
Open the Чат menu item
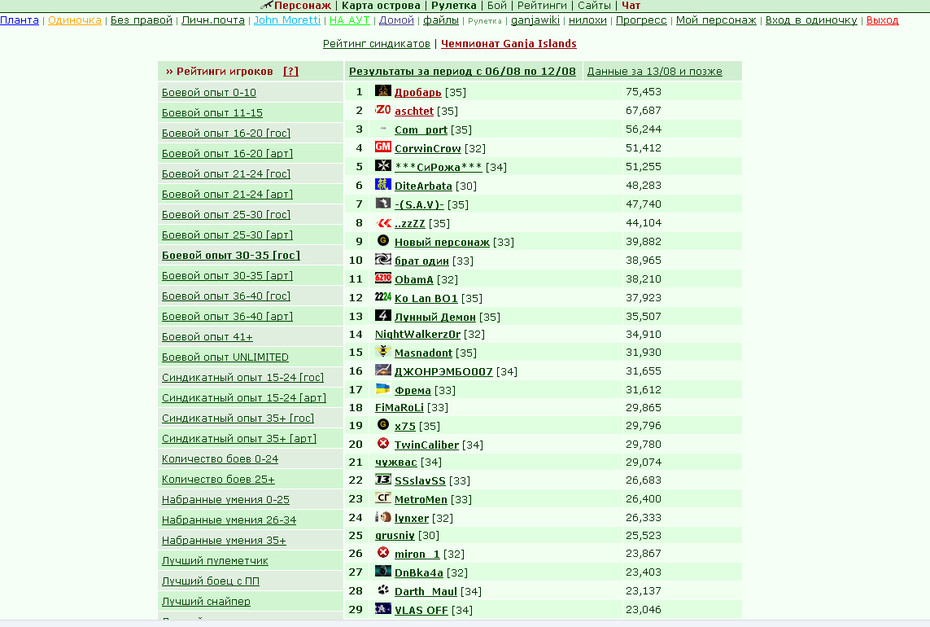(631, 5)
